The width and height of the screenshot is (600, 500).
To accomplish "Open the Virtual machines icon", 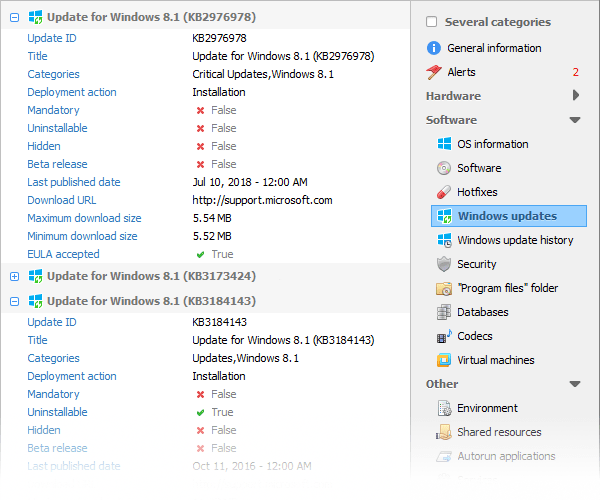I will [445, 360].
